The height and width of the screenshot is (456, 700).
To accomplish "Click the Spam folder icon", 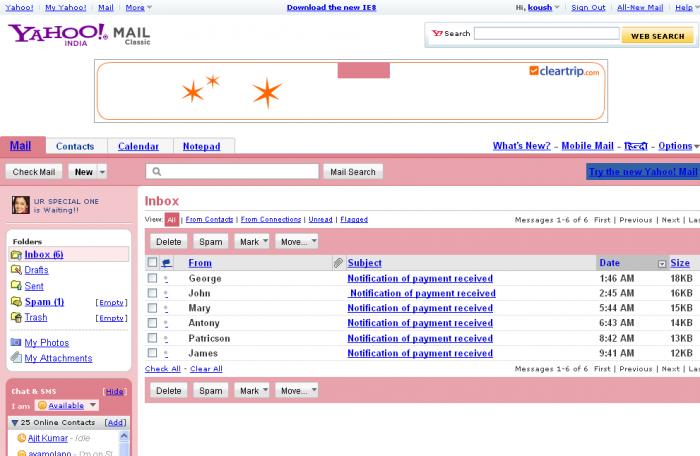I will tap(16, 302).
